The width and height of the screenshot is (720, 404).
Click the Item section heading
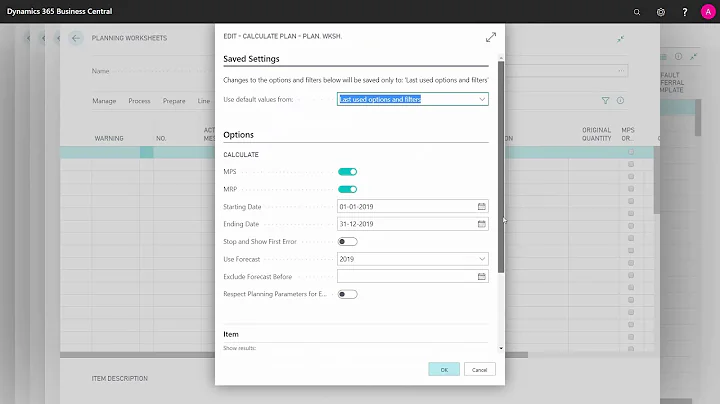pos(231,334)
